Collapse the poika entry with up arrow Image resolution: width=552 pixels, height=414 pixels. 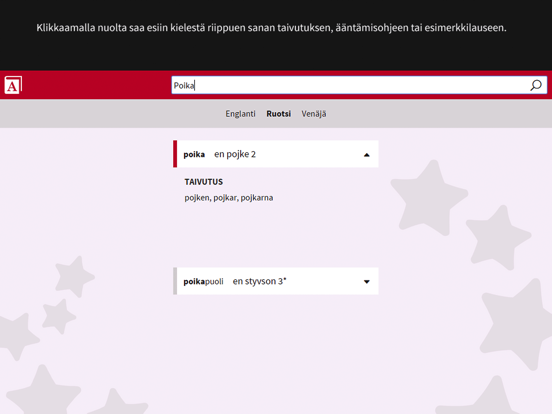coord(366,155)
